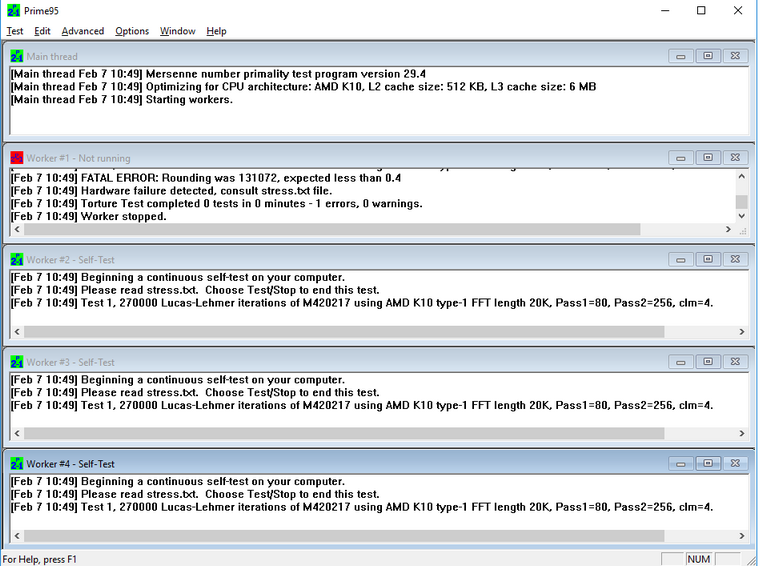Click the Prime95 application icon in title bar
The image size is (762, 566).
[14, 10]
